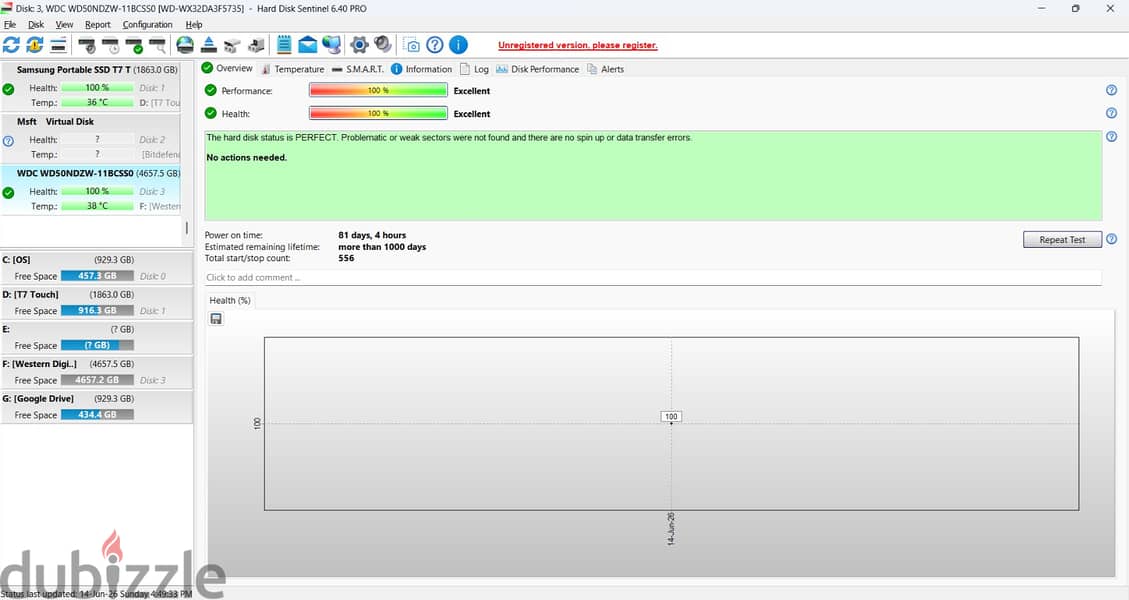This screenshot has height=600, width=1129.
Task: Switch to the S.M.A.R.T. tab
Action: (x=358, y=69)
